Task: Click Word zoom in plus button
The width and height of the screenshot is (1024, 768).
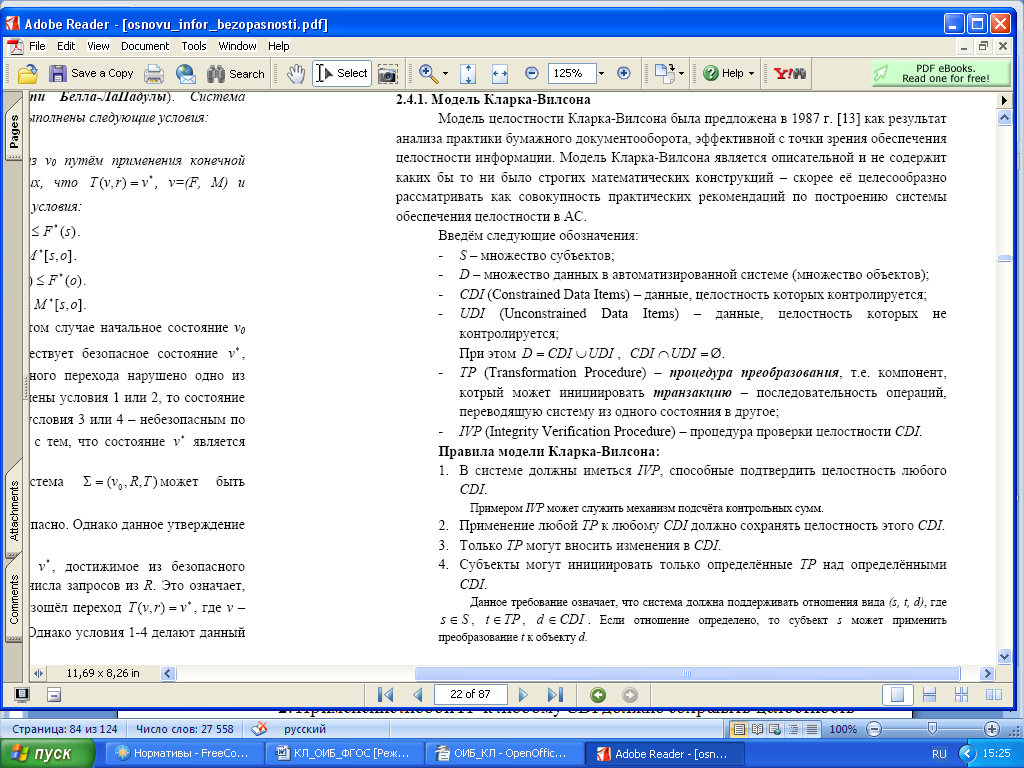Action: click(991, 729)
